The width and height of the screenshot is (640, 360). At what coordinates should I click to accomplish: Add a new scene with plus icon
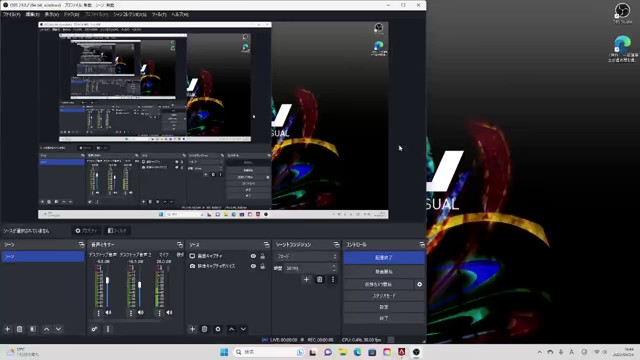coord(7,329)
